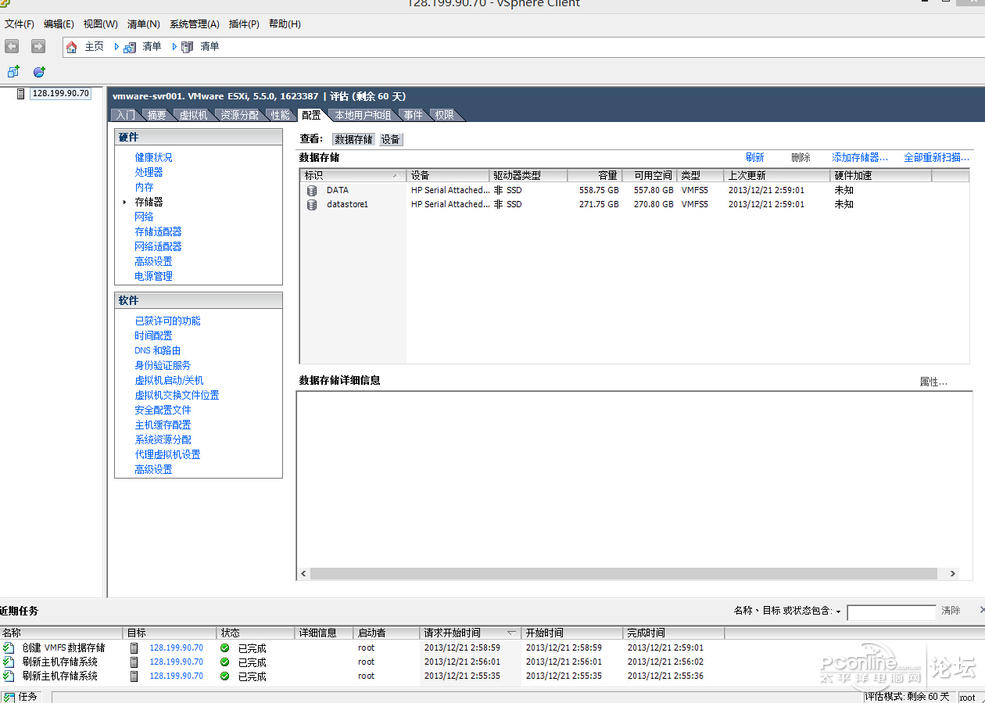The width and height of the screenshot is (985, 703).
Task: Click the 可用空间 column header
Action: (648, 176)
